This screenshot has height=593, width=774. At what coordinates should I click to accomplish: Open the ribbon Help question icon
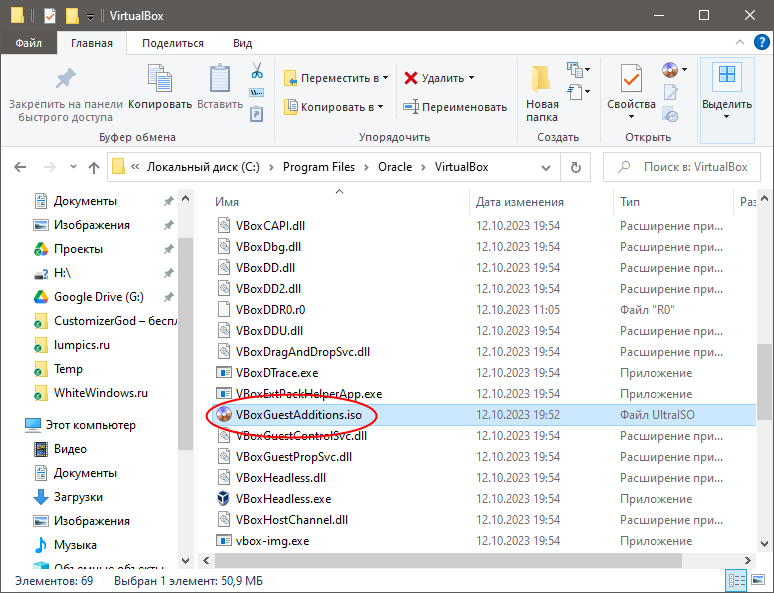click(x=762, y=42)
